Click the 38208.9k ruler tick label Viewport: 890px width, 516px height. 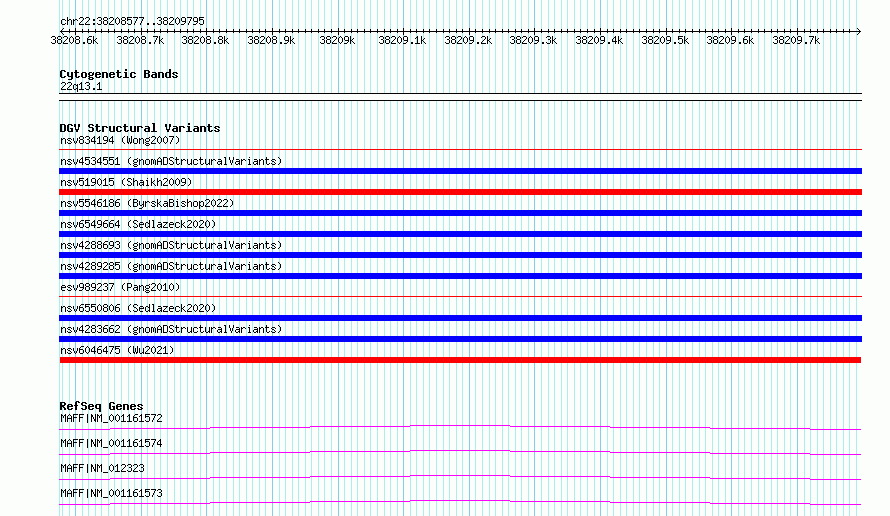point(271,40)
